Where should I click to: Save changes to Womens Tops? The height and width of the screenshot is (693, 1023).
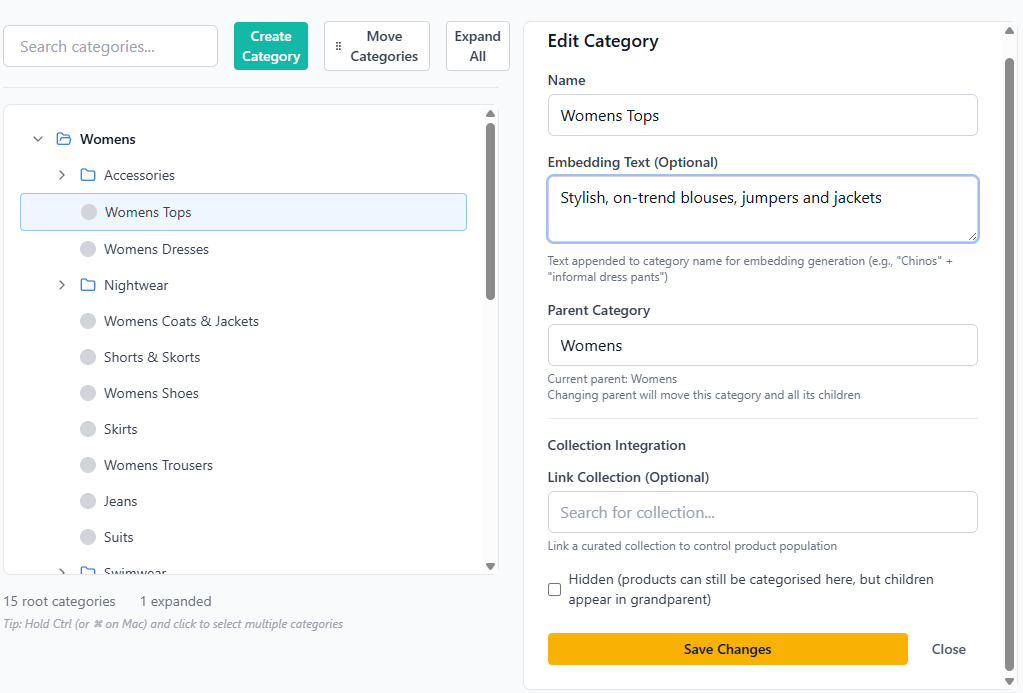click(727, 649)
